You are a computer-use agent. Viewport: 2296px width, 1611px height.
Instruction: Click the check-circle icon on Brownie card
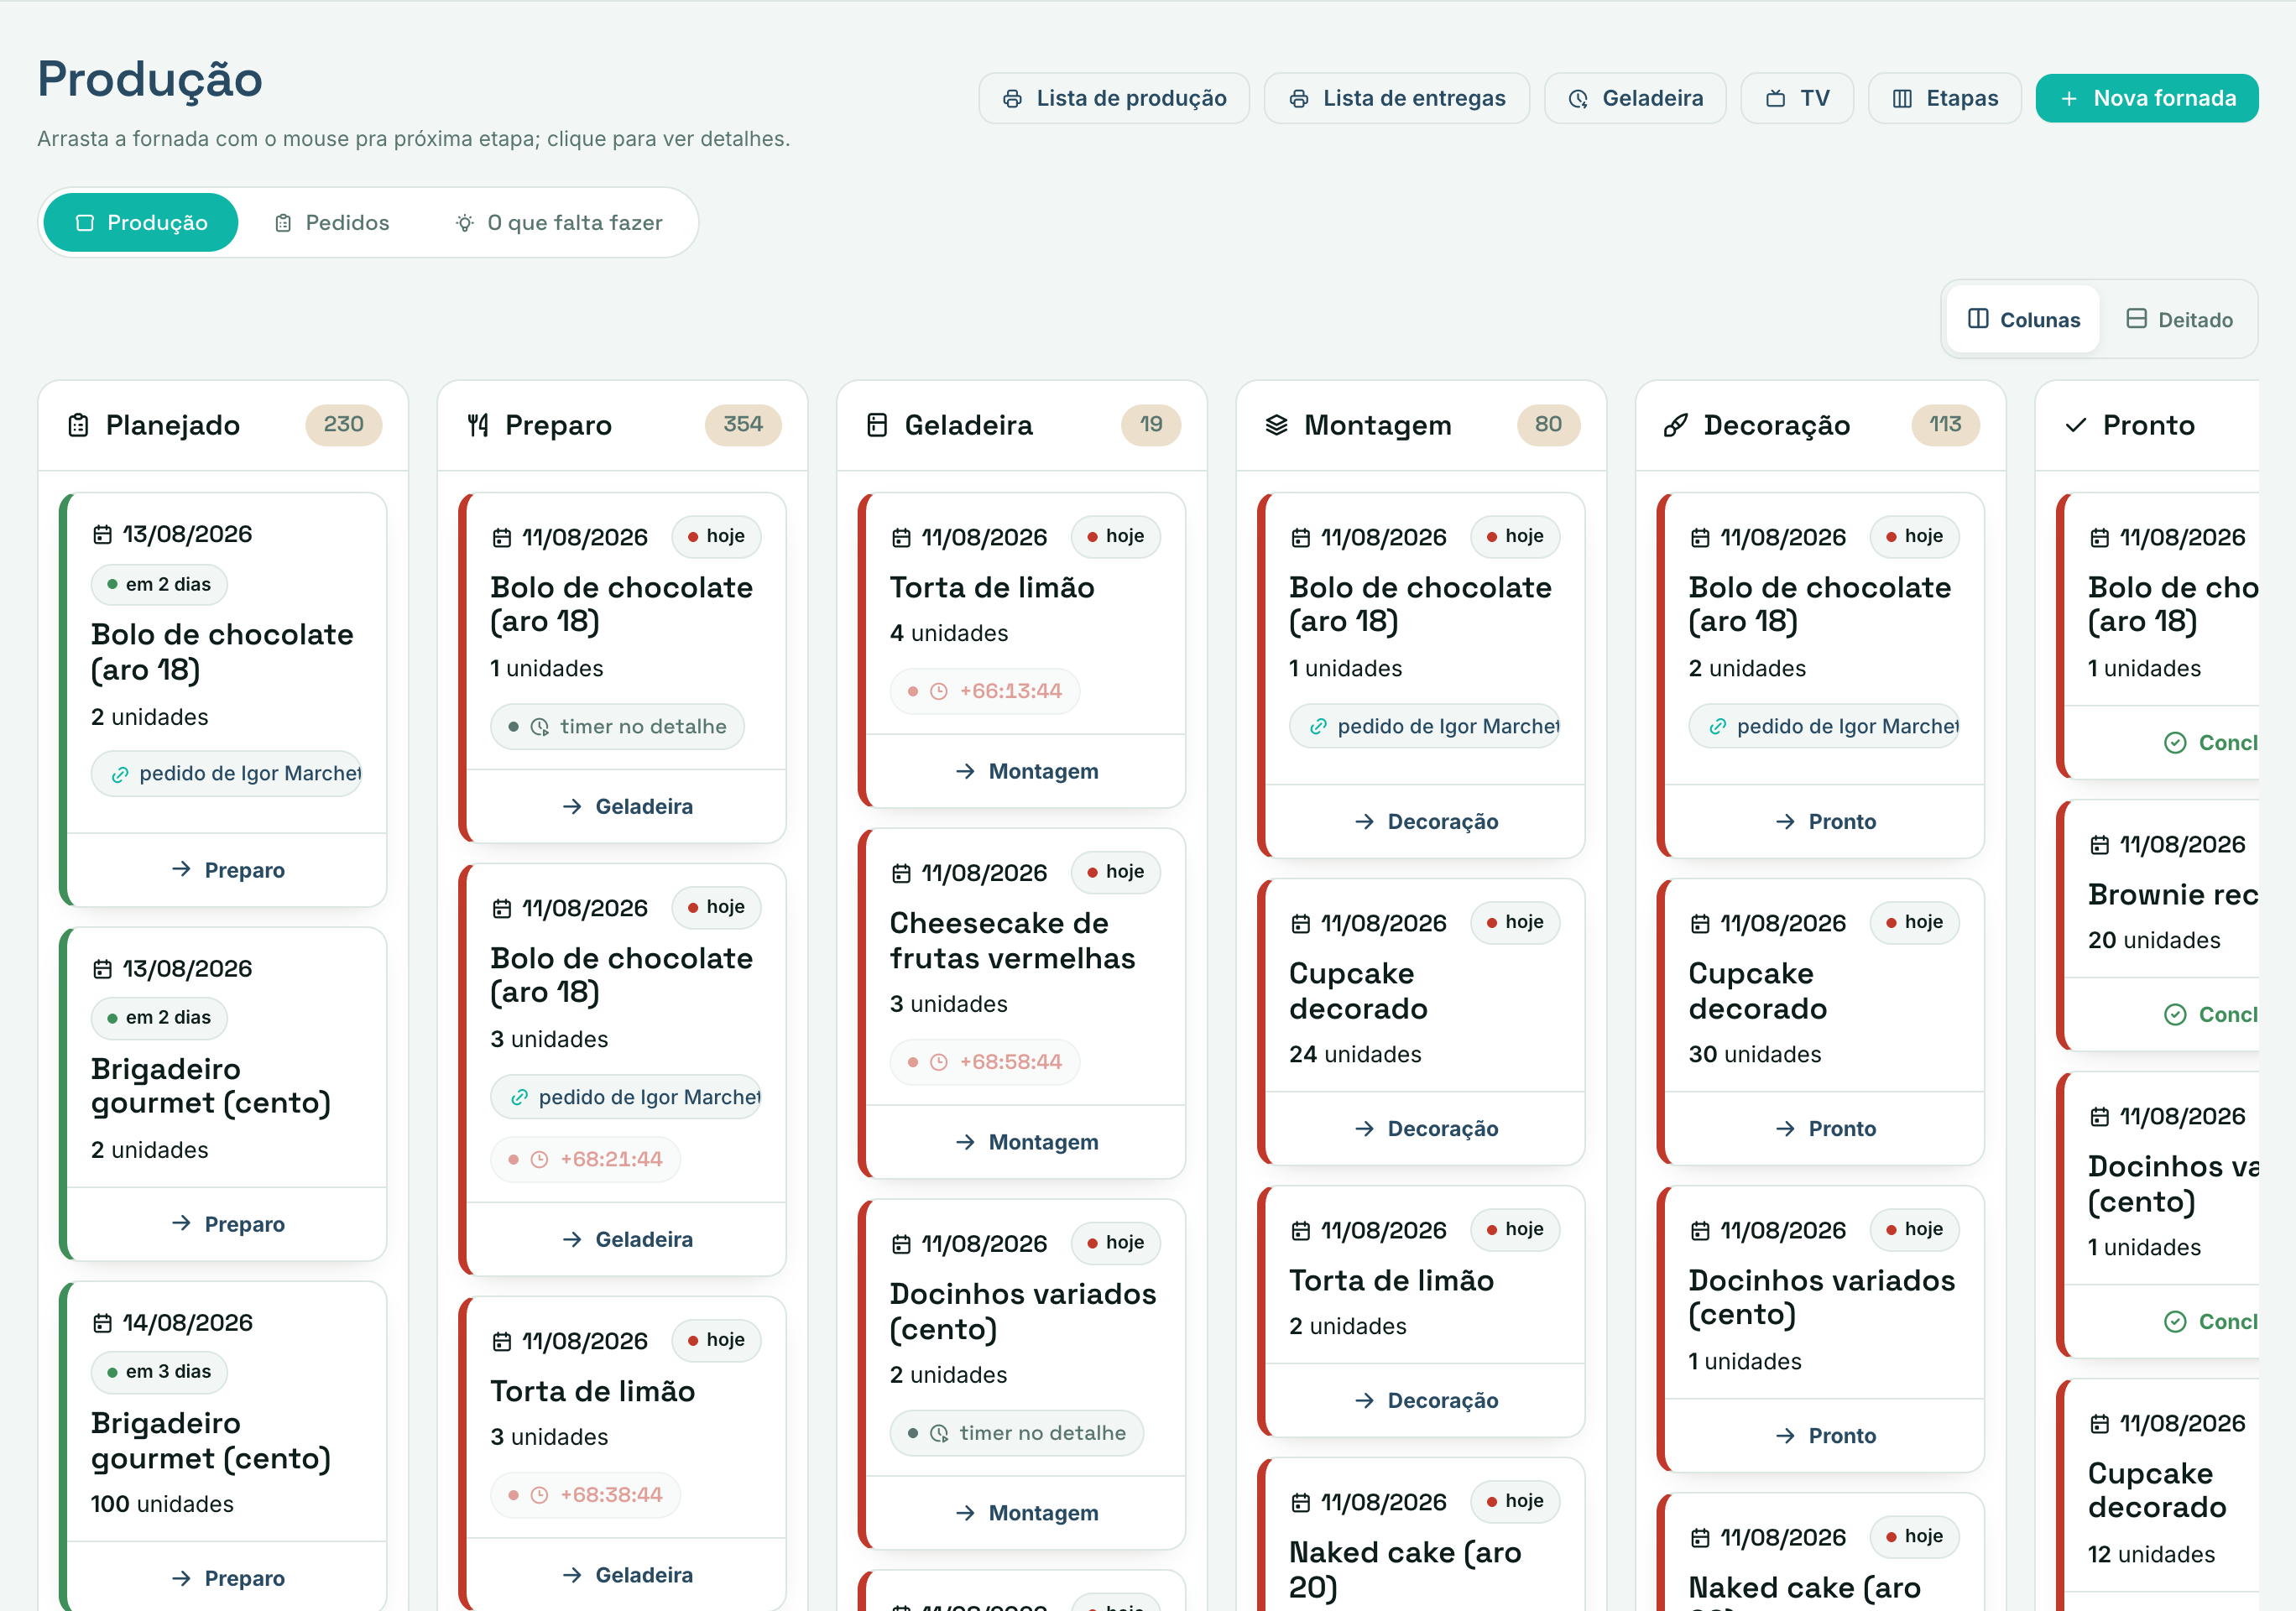click(x=2175, y=1015)
